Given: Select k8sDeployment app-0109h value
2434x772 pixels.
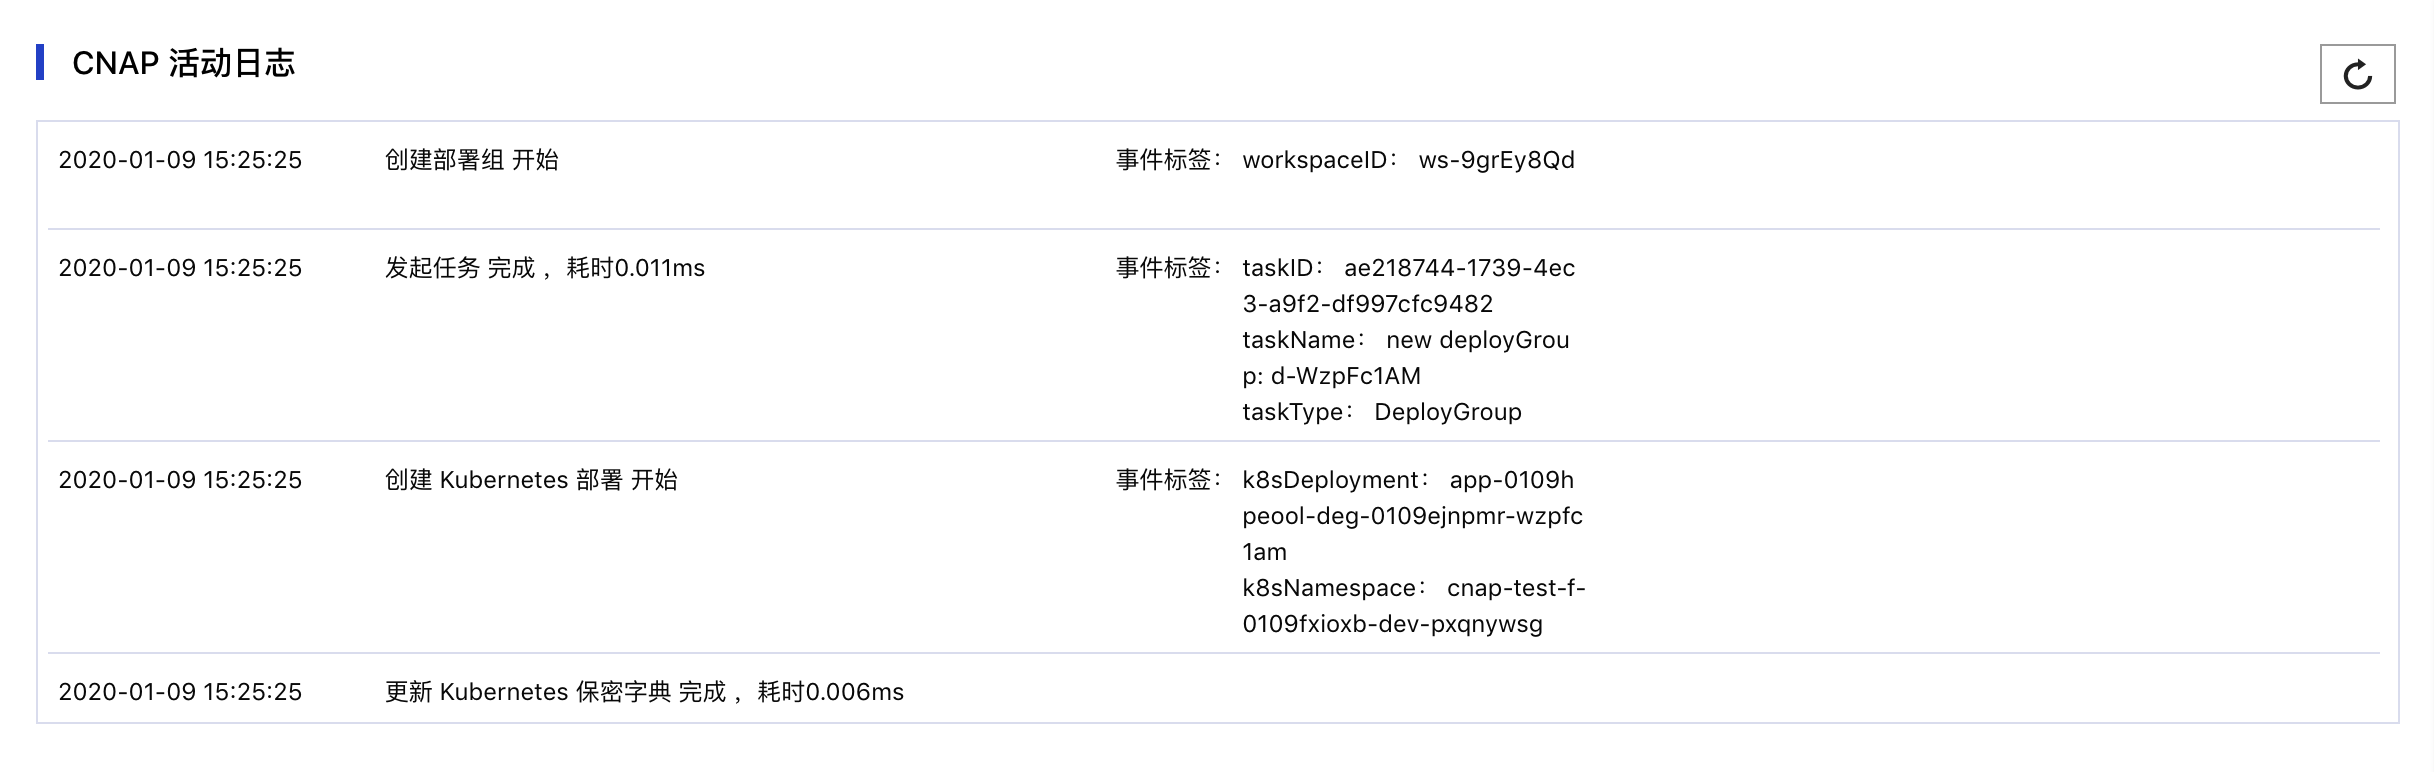Looking at the screenshot, I should point(1511,480).
